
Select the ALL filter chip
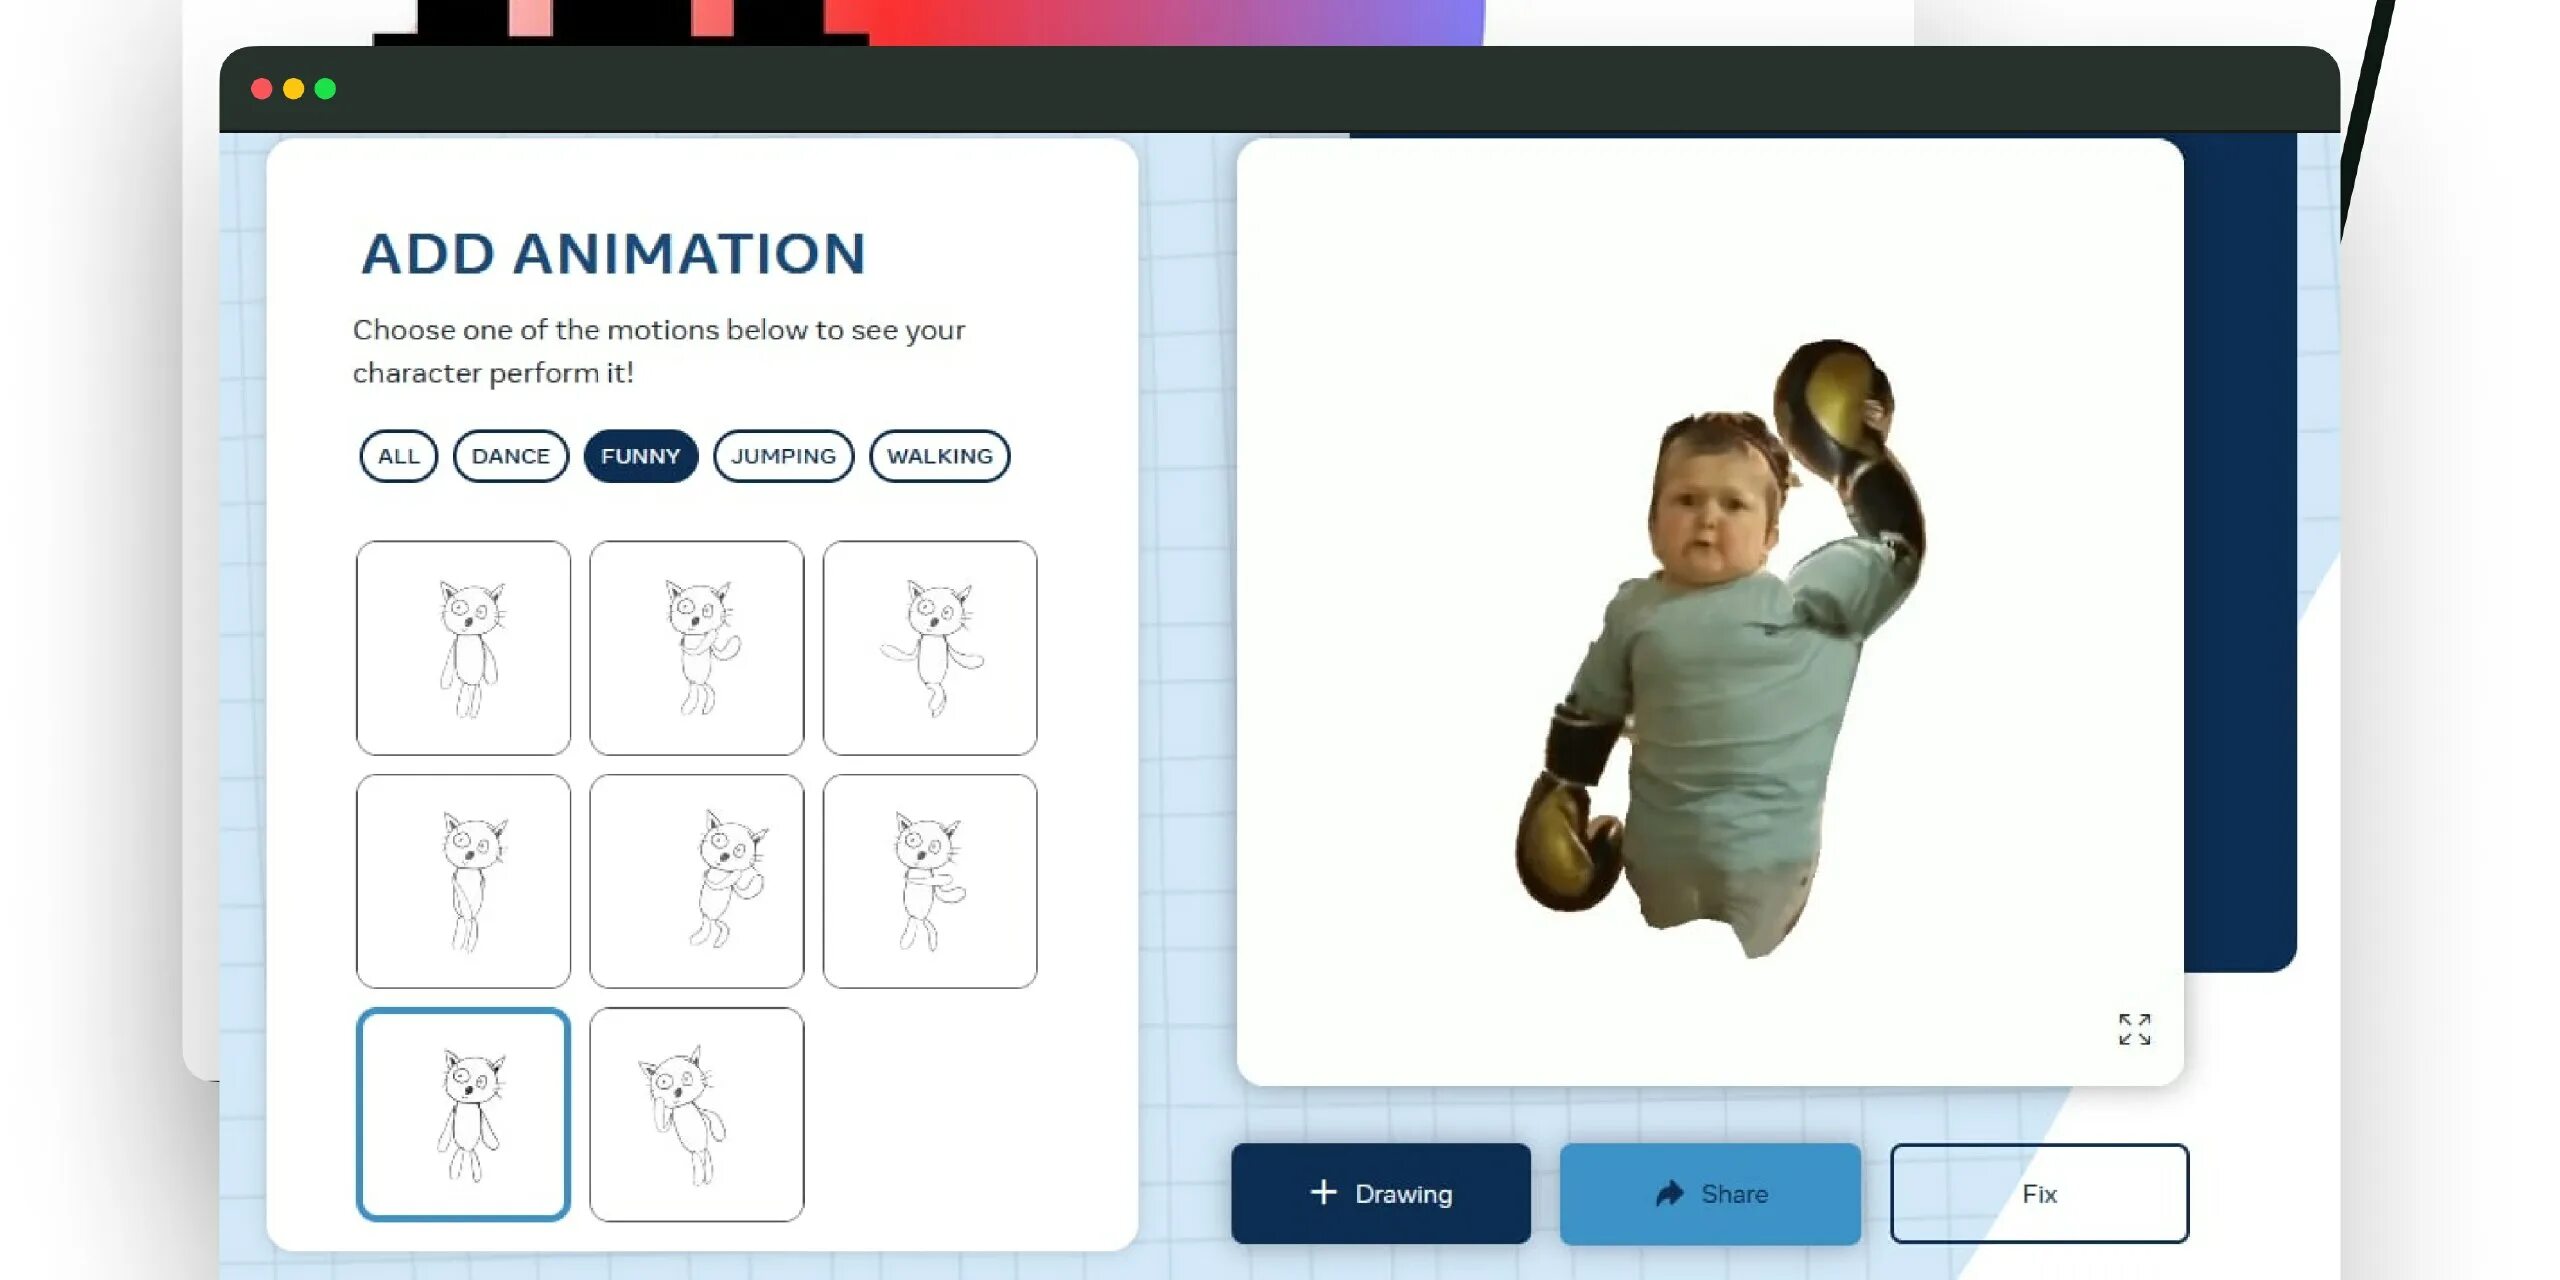pos(398,456)
